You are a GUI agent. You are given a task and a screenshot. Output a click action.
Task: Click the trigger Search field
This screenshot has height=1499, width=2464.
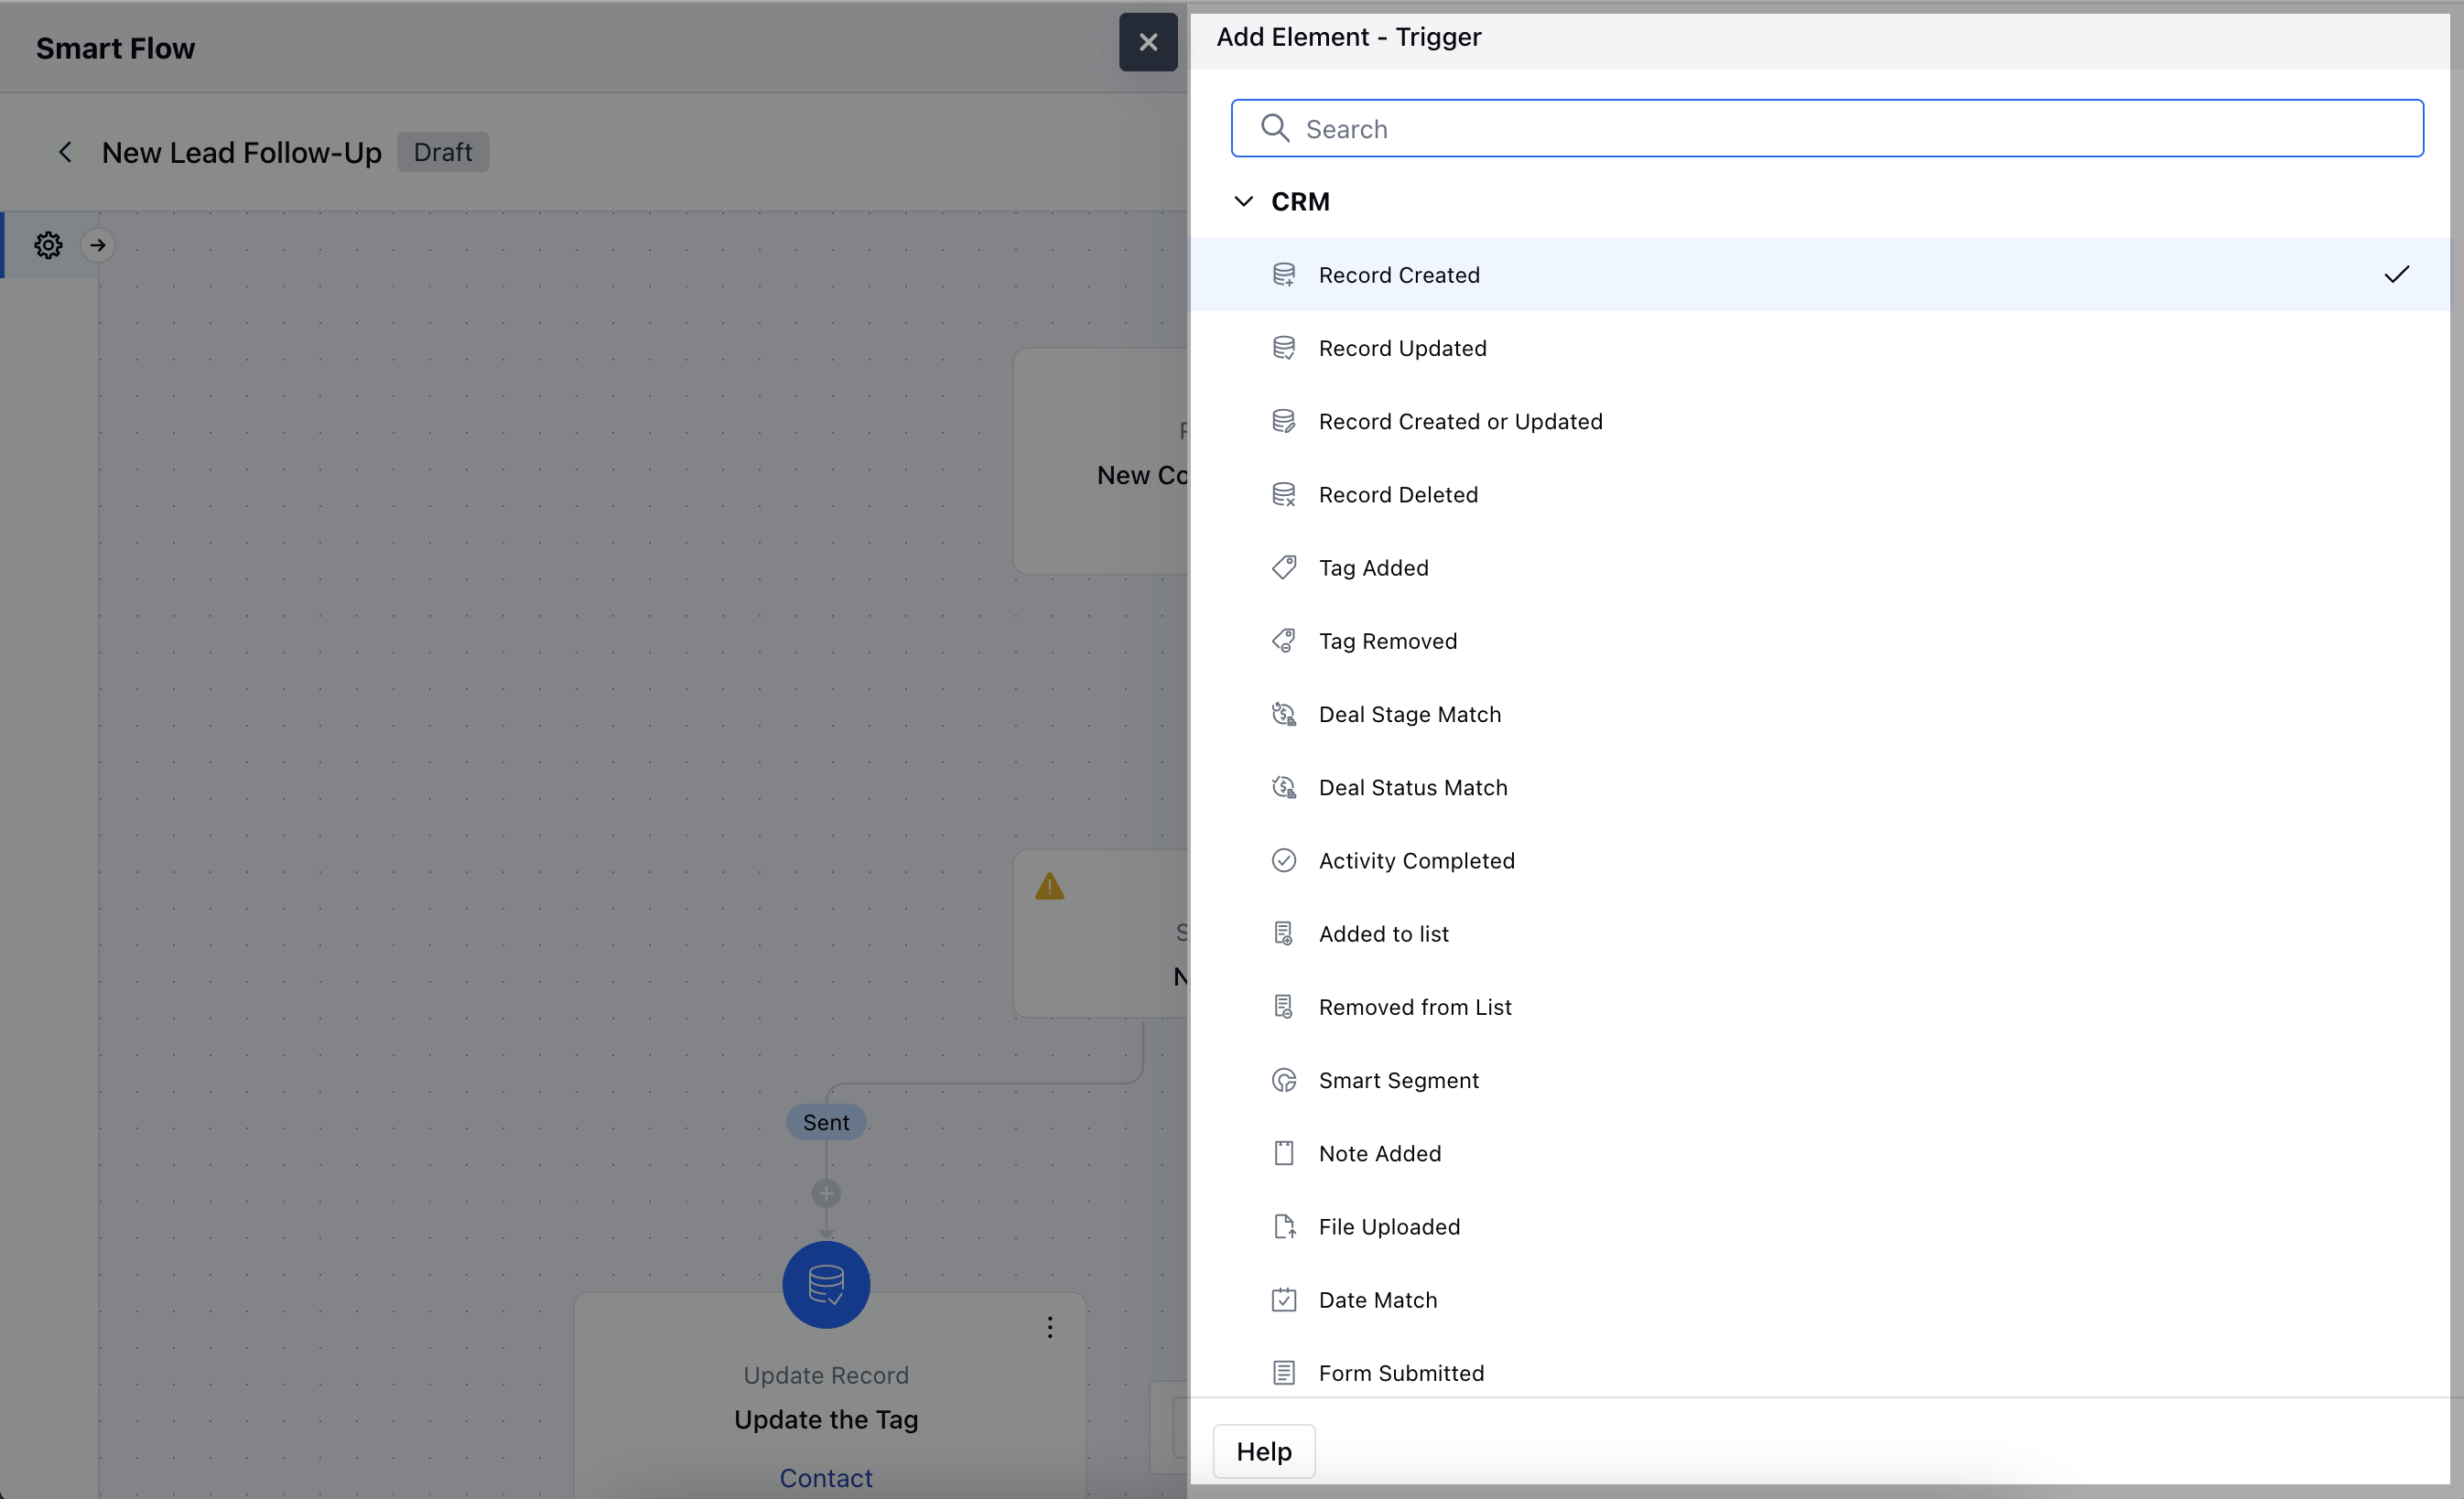click(x=1827, y=128)
